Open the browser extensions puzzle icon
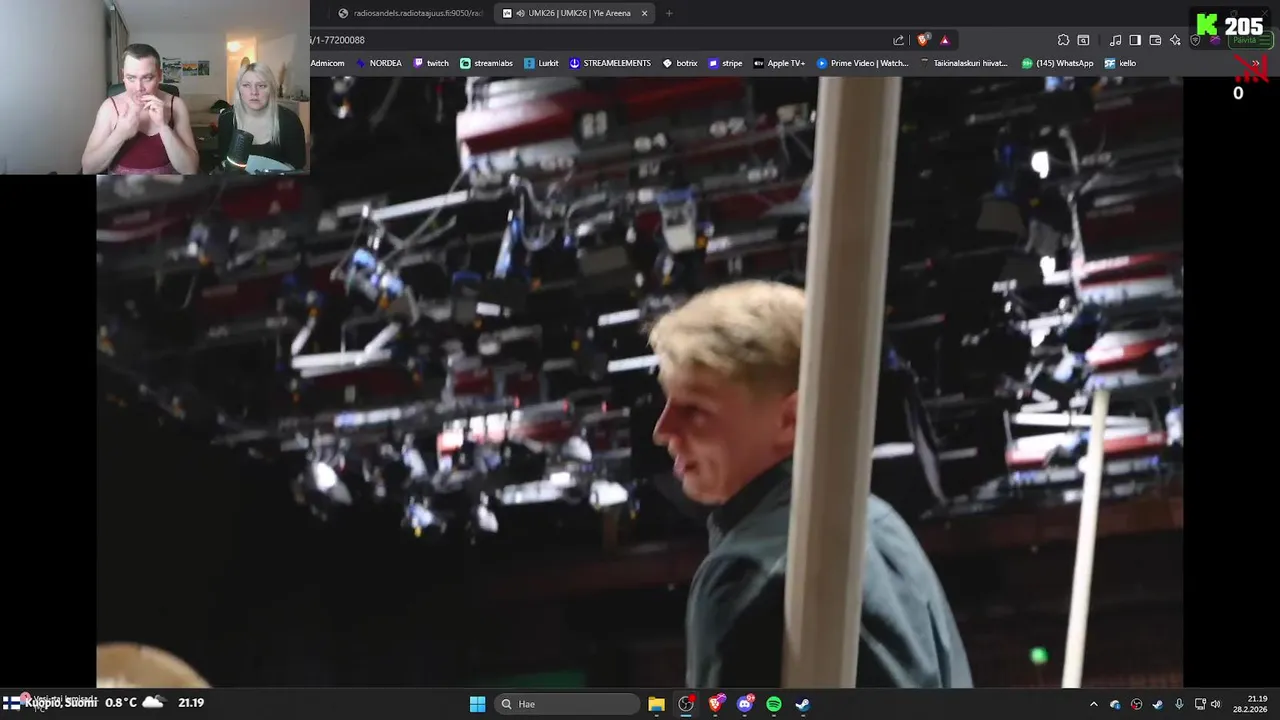 coord(1063,40)
